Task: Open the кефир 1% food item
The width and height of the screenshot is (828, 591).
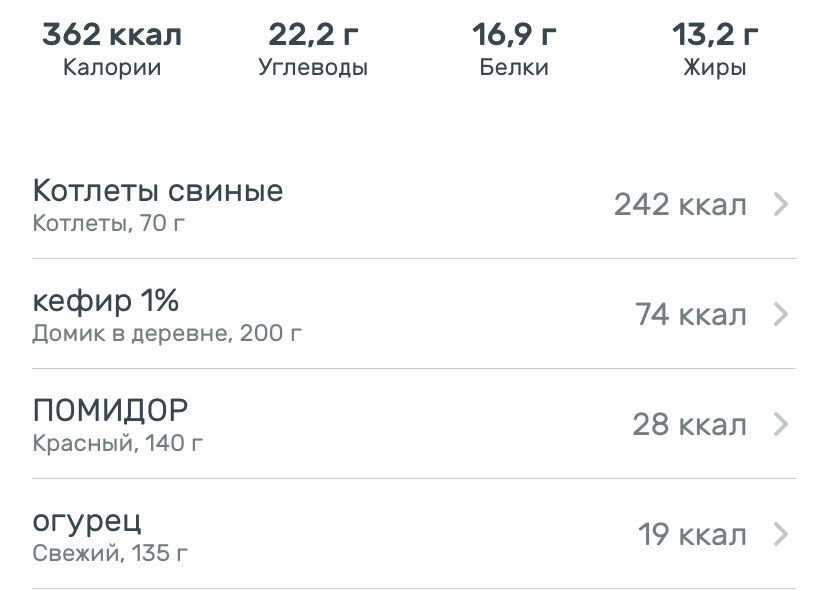Action: click(106, 301)
